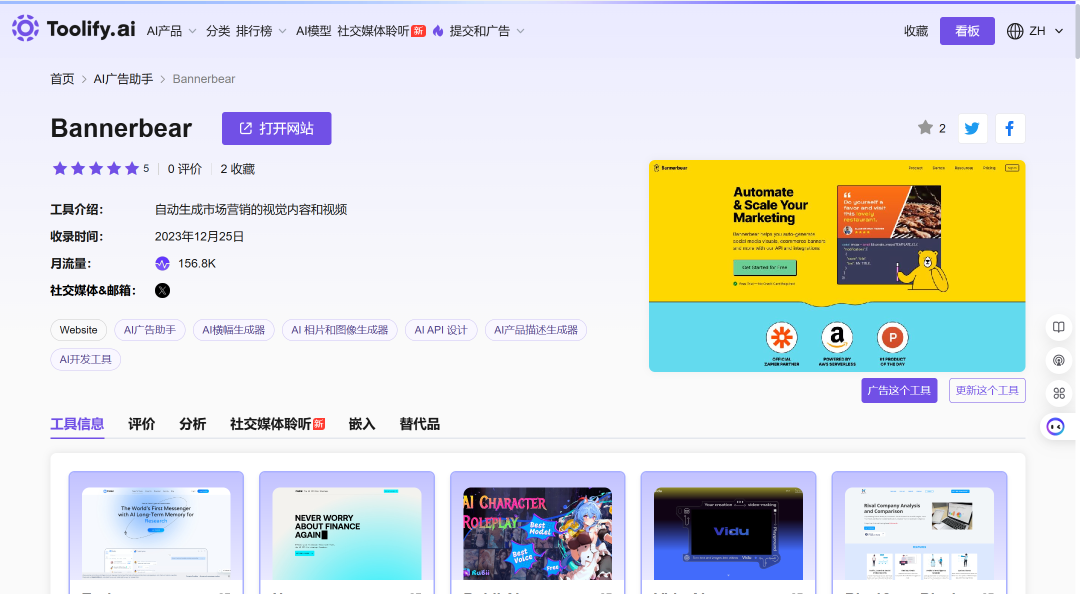The height and width of the screenshot is (594, 1080).
Task: Go to 首页 breadcrumb
Action: [62, 79]
